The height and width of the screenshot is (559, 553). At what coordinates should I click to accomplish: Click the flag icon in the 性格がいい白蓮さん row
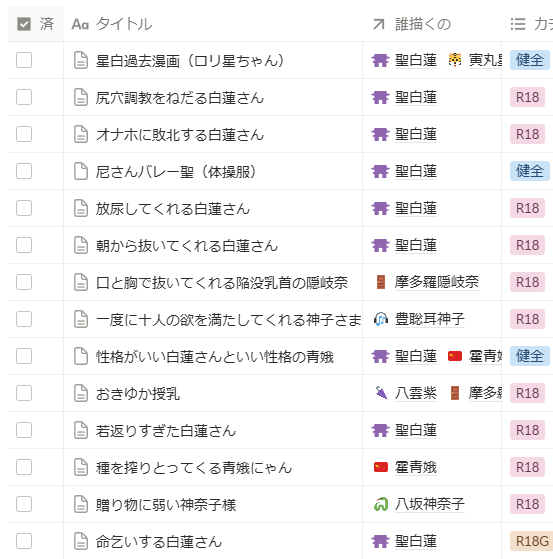tap(455, 356)
